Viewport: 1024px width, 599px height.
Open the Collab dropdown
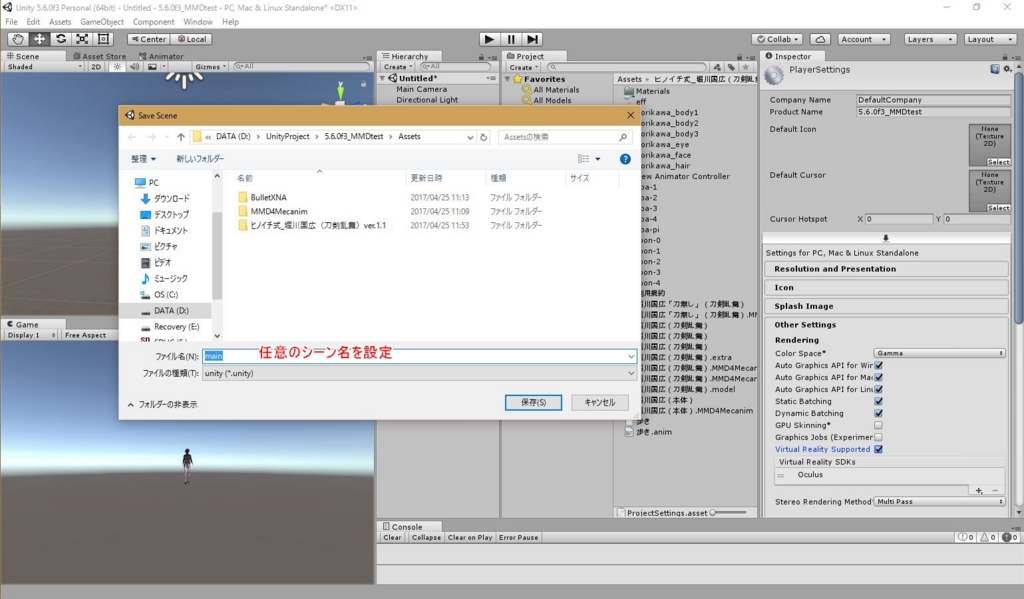(x=777, y=39)
